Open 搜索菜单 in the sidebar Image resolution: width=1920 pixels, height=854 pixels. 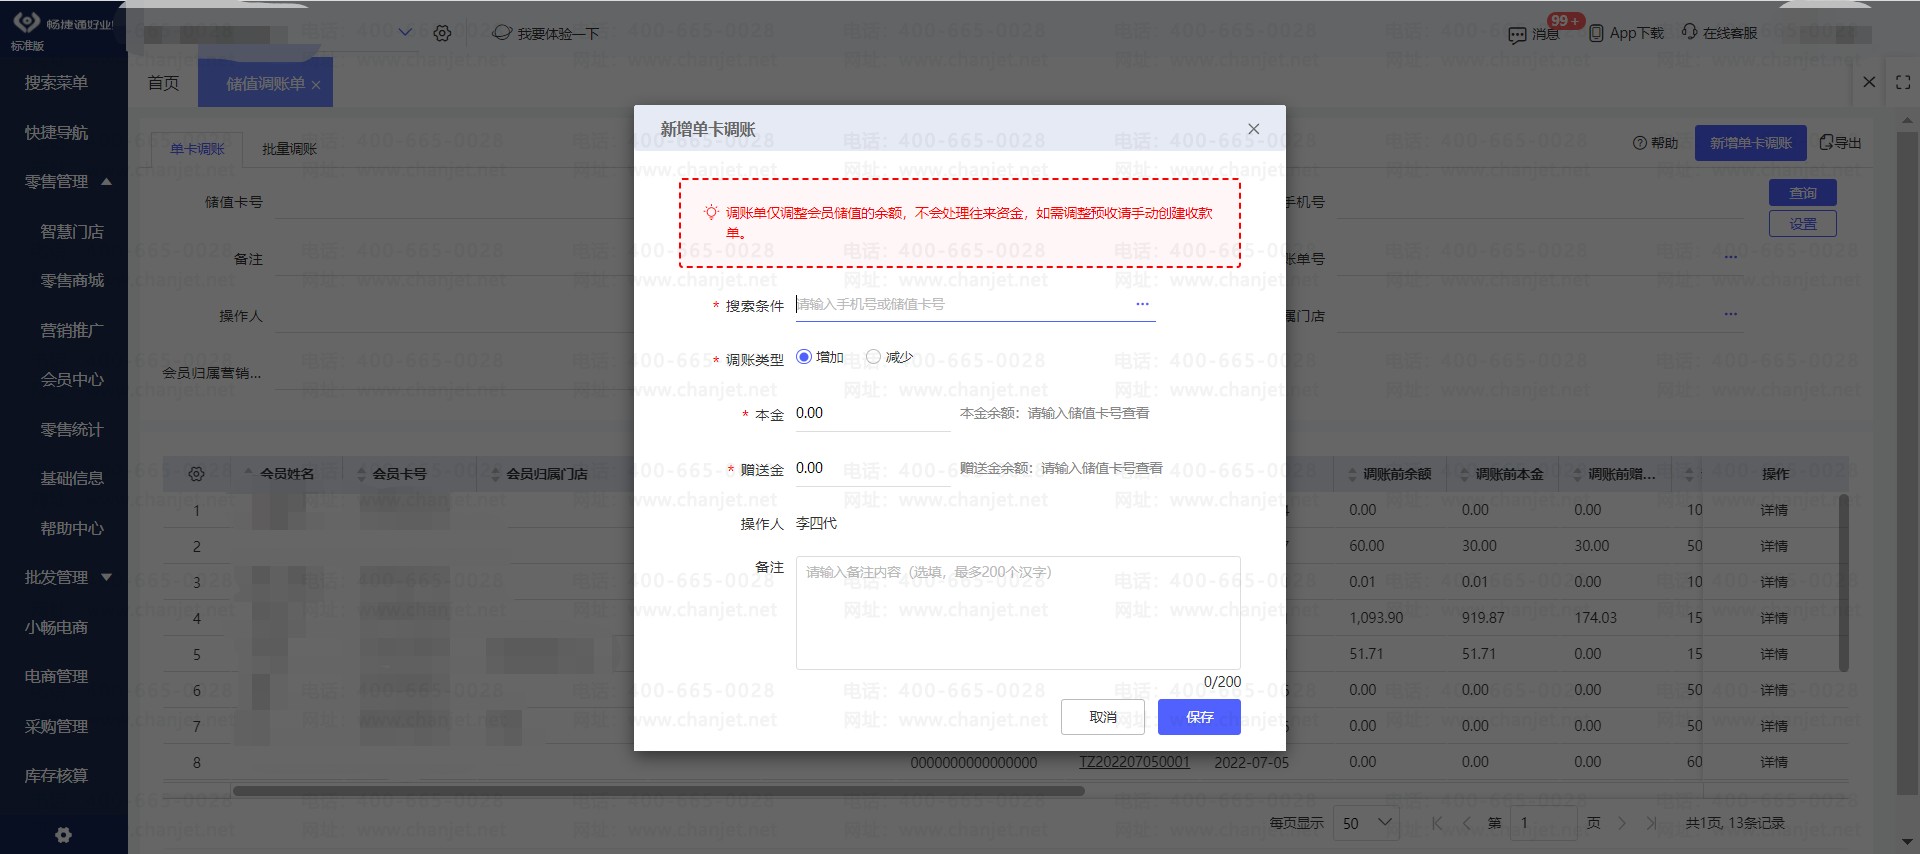click(x=57, y=83)
